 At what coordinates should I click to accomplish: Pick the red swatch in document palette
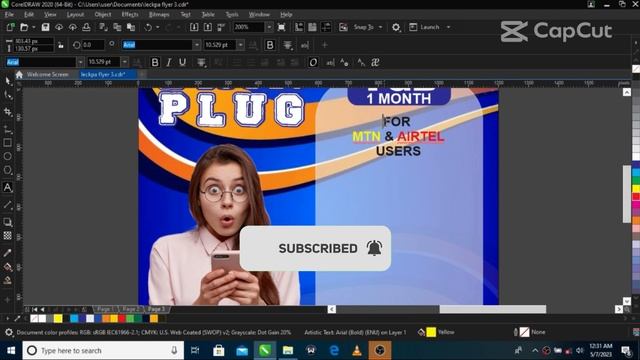122,318
